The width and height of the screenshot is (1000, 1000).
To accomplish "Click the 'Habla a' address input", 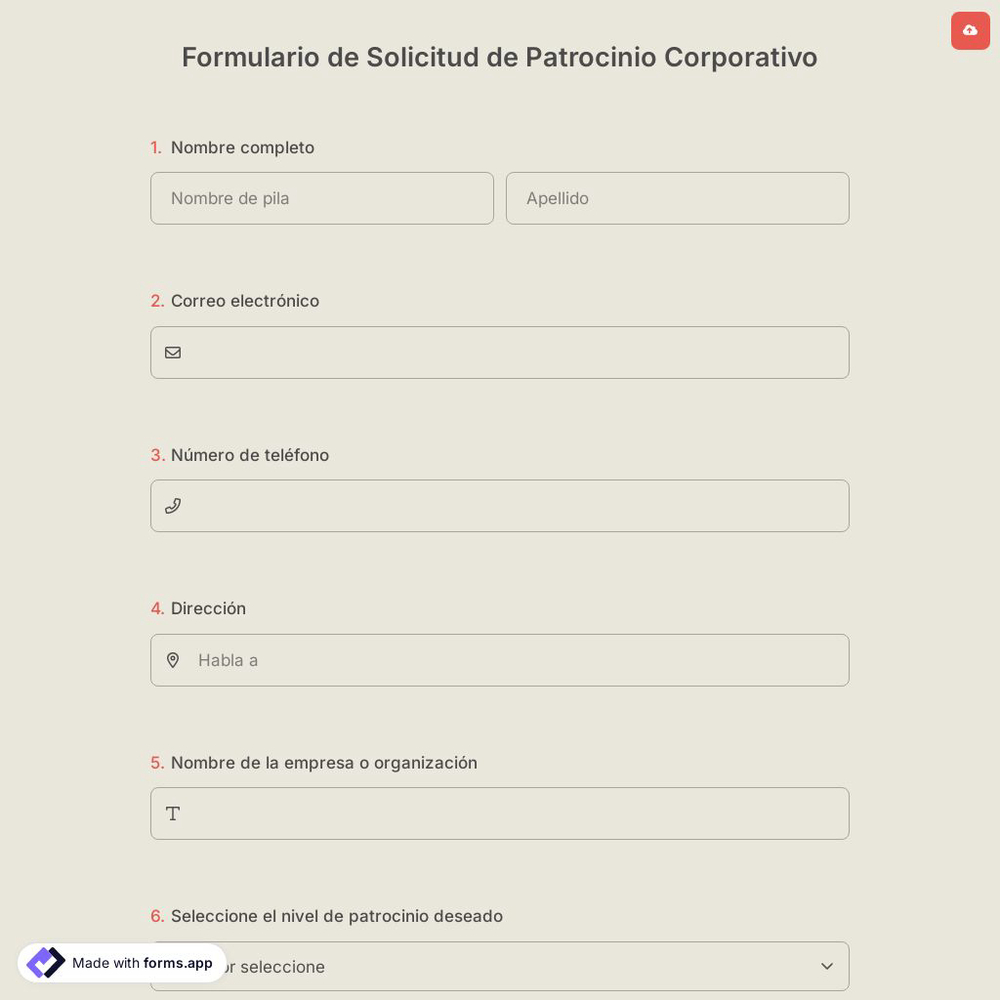I will coord(500,660).
